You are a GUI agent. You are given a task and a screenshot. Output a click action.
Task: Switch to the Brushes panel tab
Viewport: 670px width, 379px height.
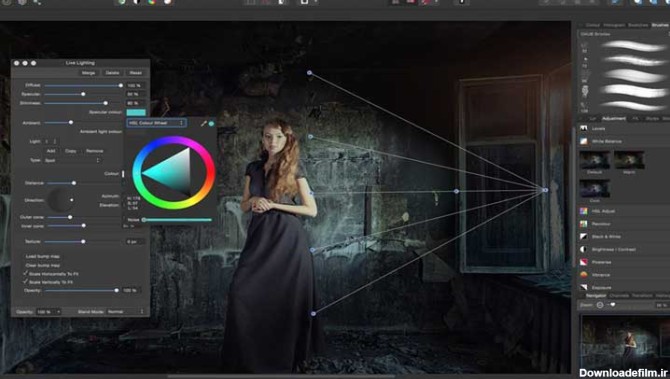click(x=660, y=25)
